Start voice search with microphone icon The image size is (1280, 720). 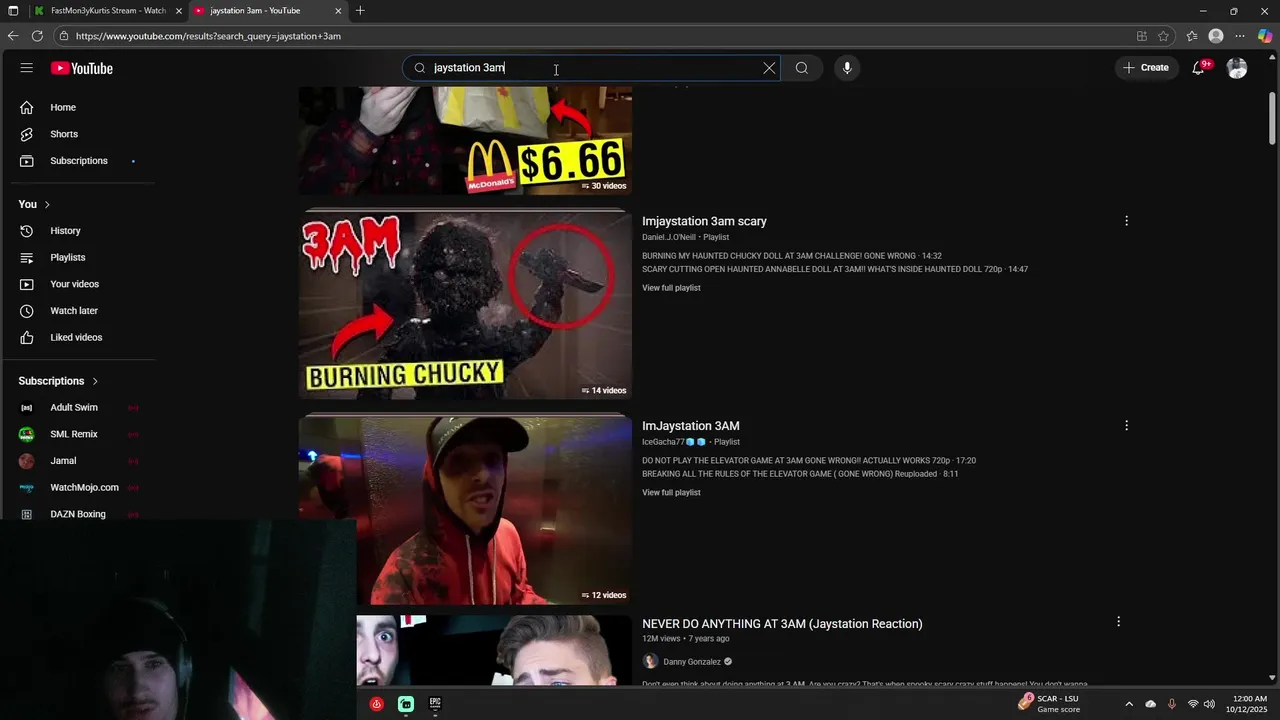[847, 68]
